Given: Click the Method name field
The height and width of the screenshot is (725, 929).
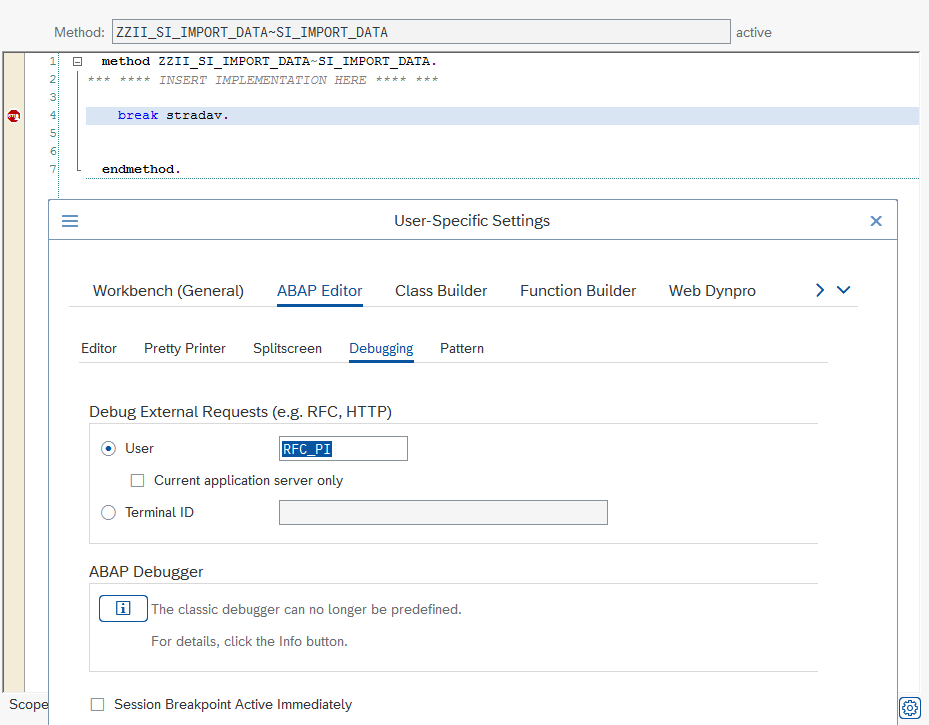Looking at the screenshot, I should (x=421, y=32).
